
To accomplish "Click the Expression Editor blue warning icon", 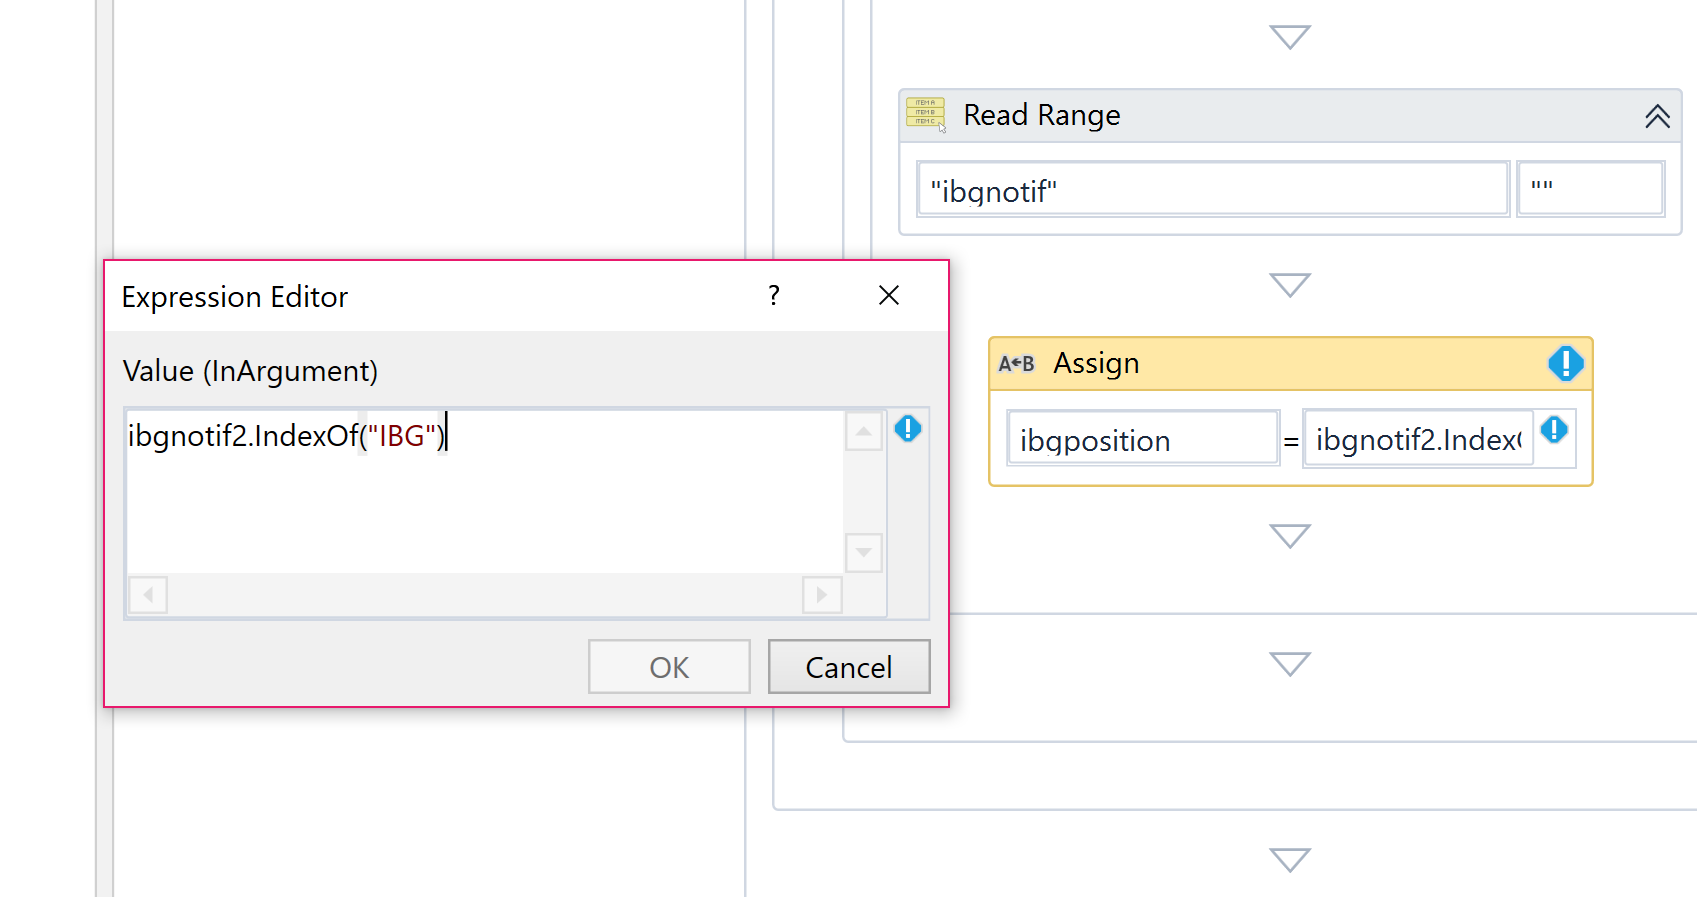I will (908, 429).
